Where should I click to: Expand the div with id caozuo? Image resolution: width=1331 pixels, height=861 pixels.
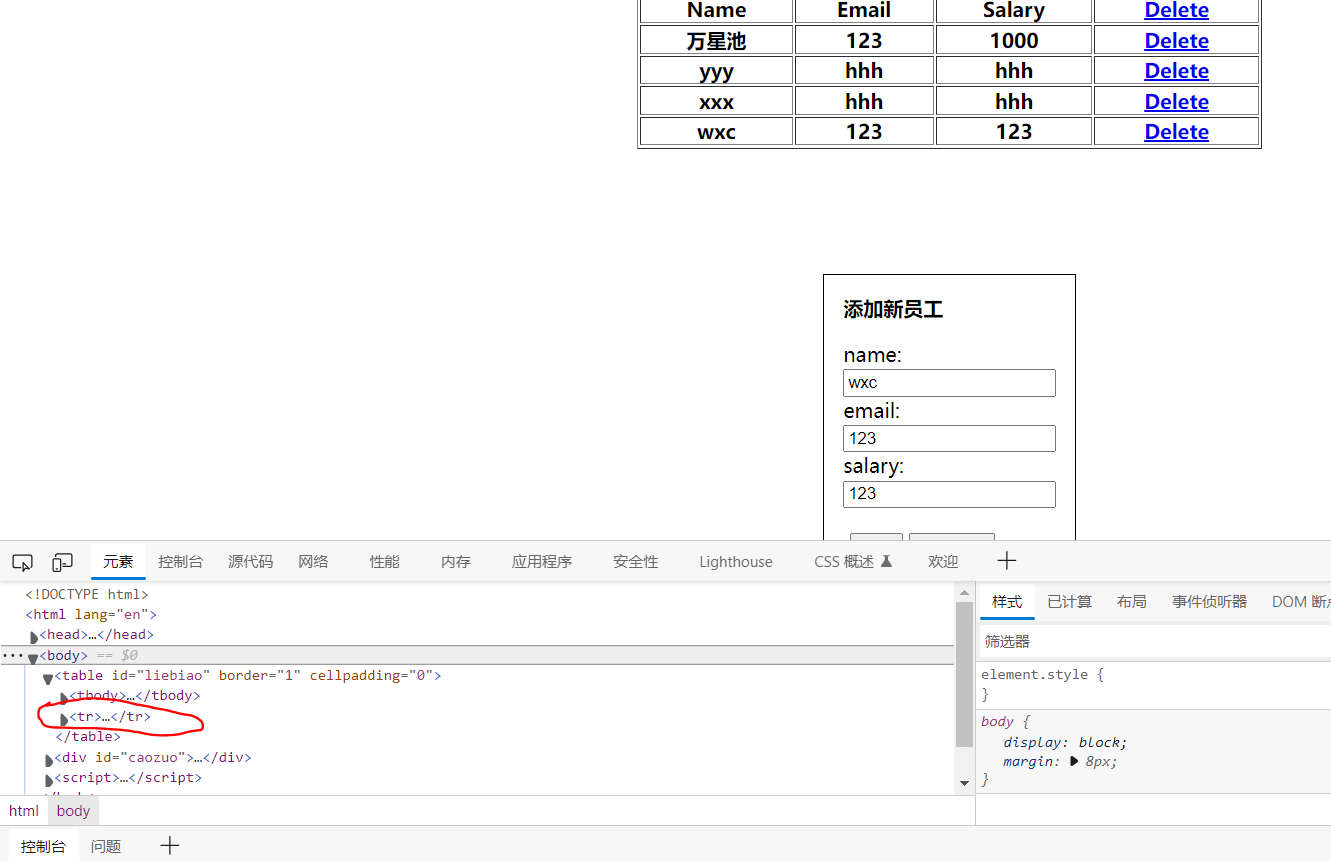[48, 757]
